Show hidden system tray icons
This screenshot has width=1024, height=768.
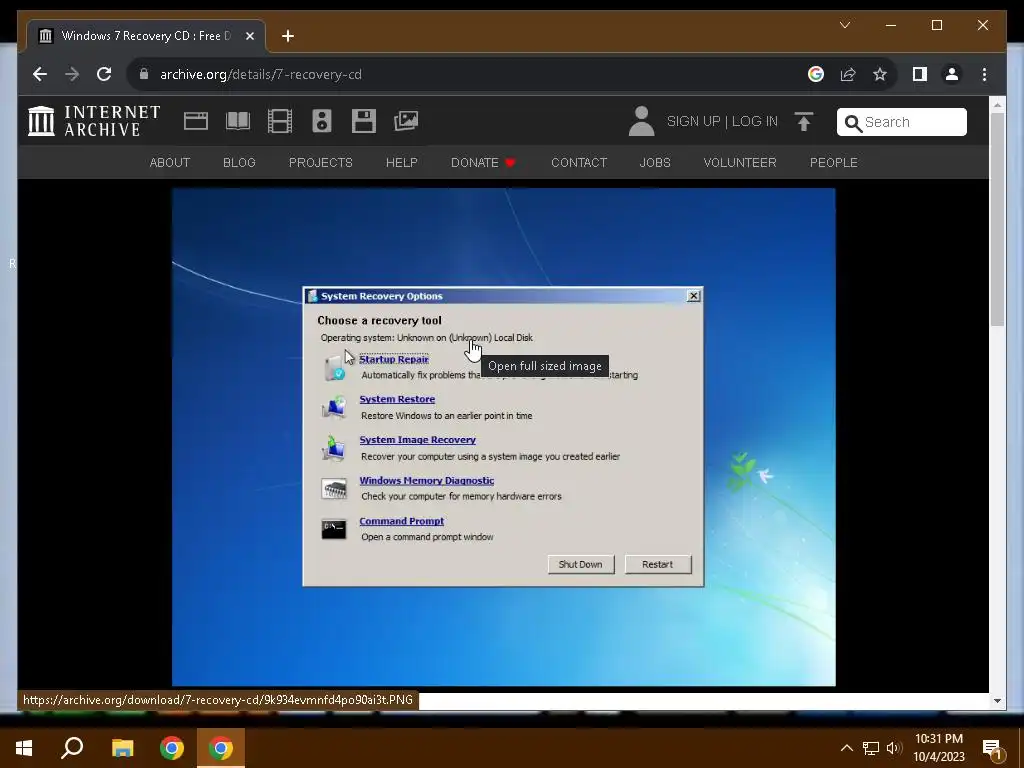(x=846, y=748)
